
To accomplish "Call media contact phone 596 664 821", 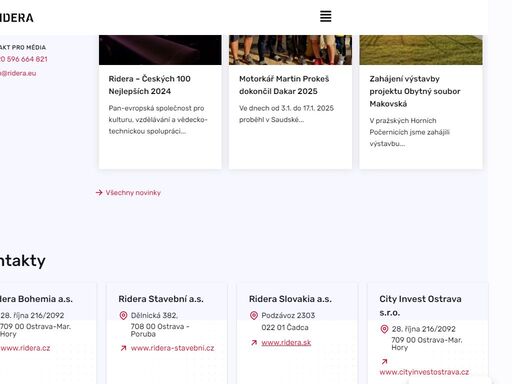I will (24, 59).
